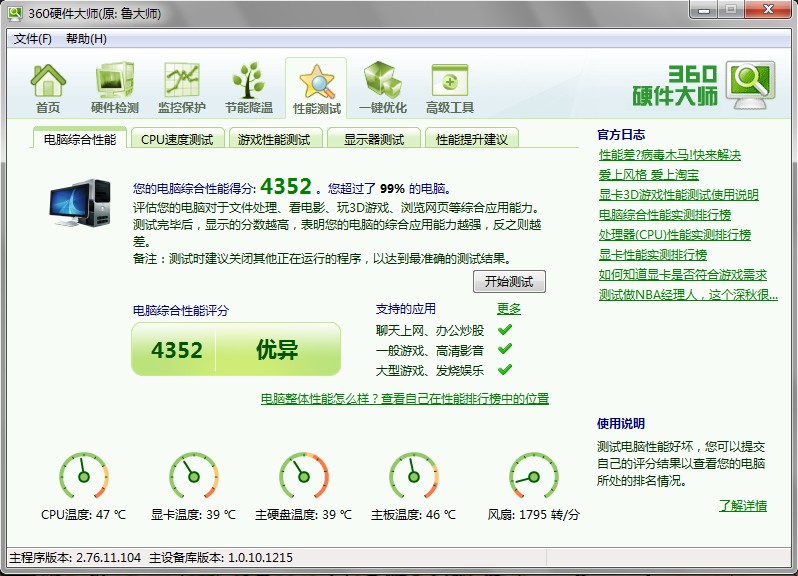Open the 性能差?病毒木马!快来解决 link
The image size is (798, 576).
coord(670,155)
